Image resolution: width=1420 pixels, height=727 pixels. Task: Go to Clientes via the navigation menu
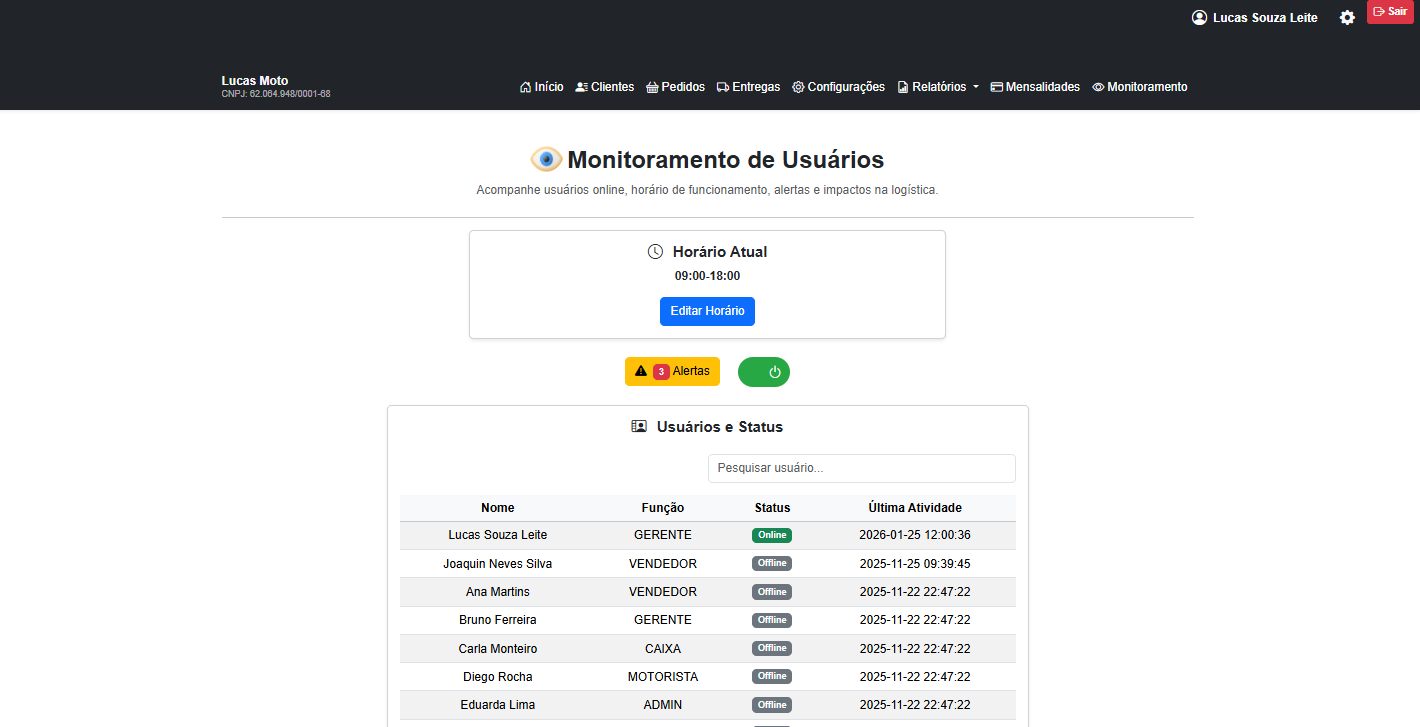tap(604, 87)
